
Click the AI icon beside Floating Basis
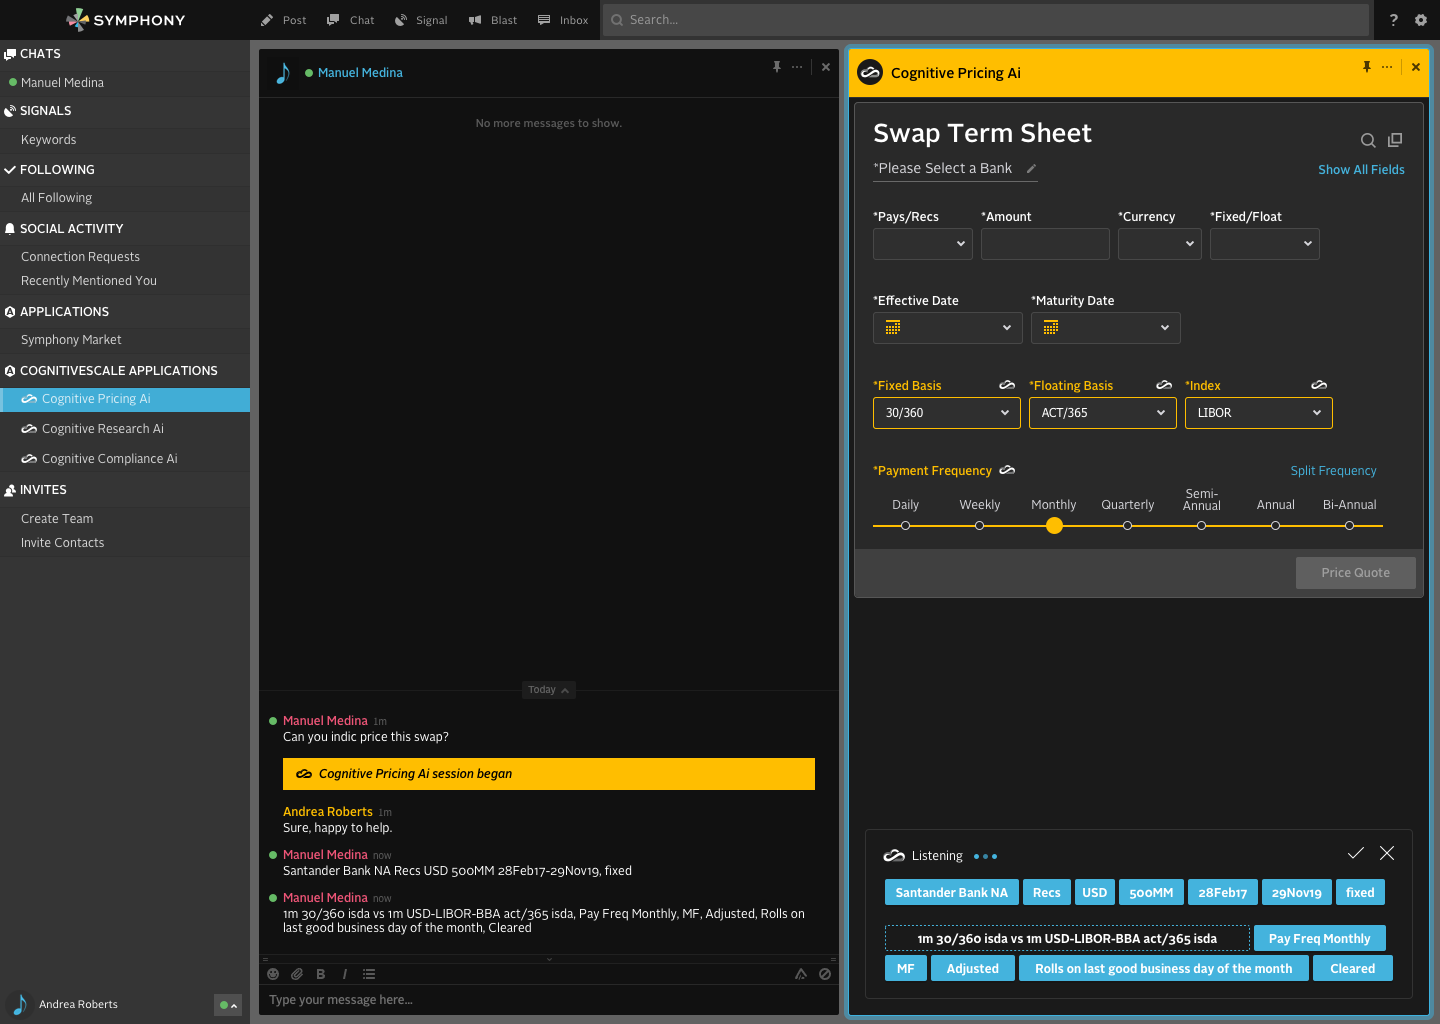click(1164, 385)
